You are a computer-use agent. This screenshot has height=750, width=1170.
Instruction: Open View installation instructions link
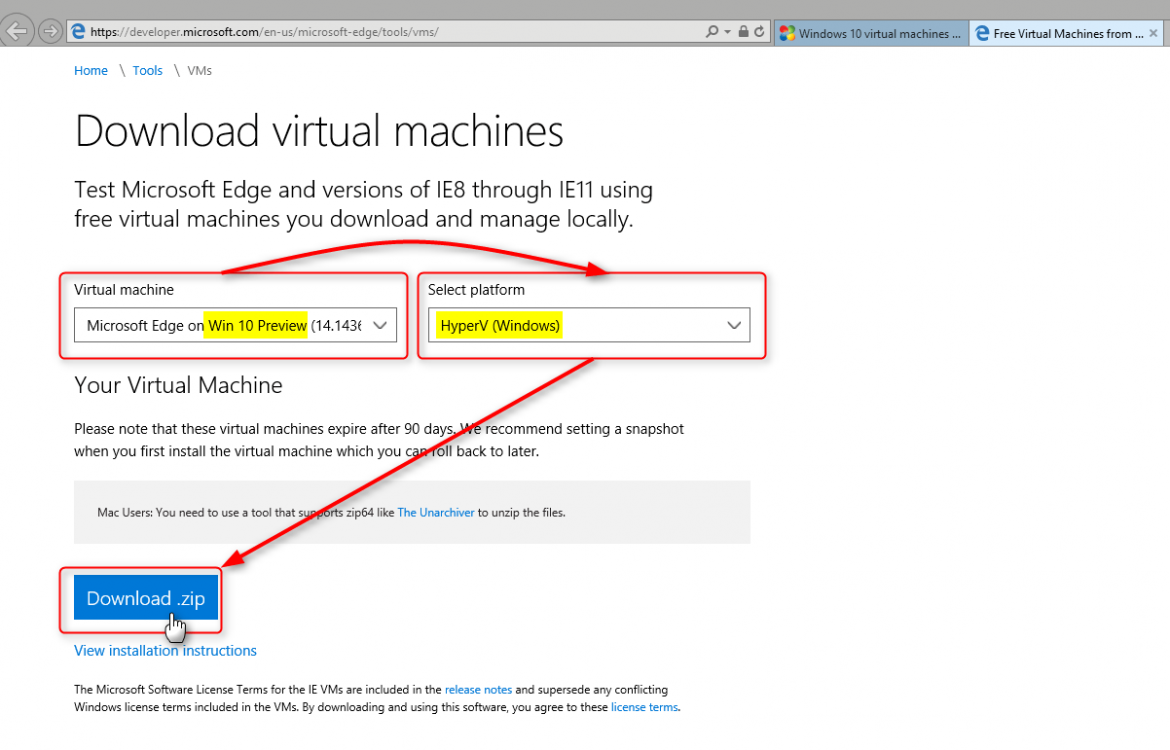165,651
